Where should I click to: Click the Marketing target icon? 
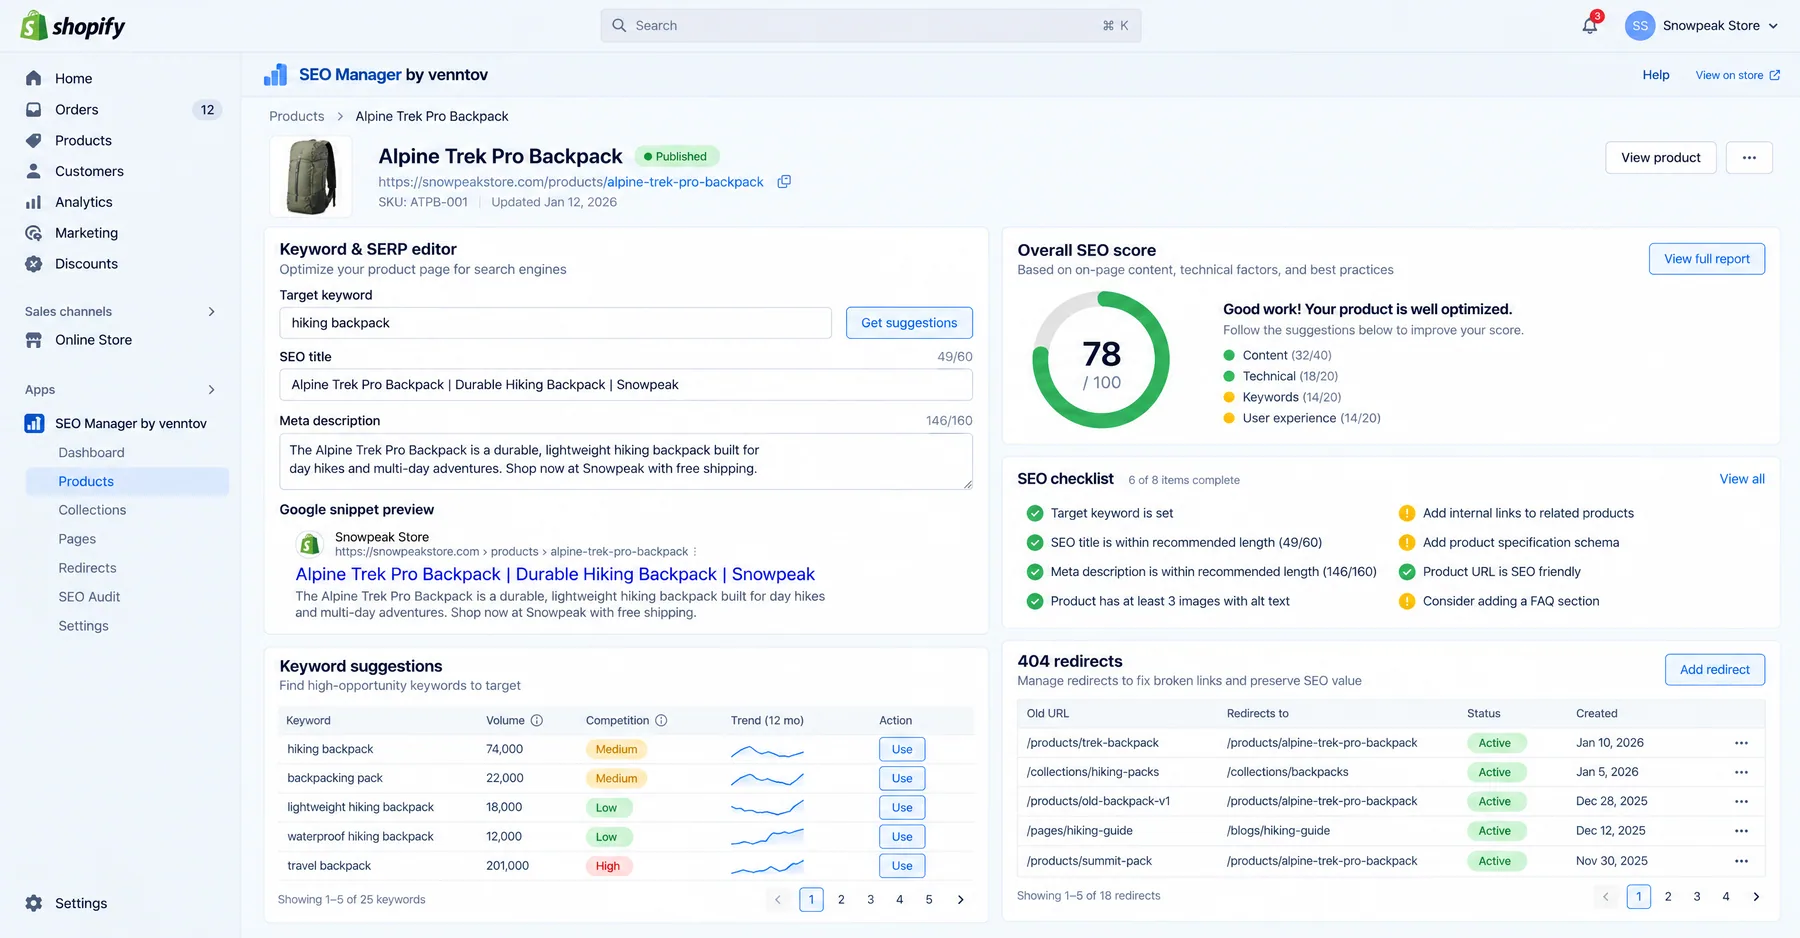34,233
